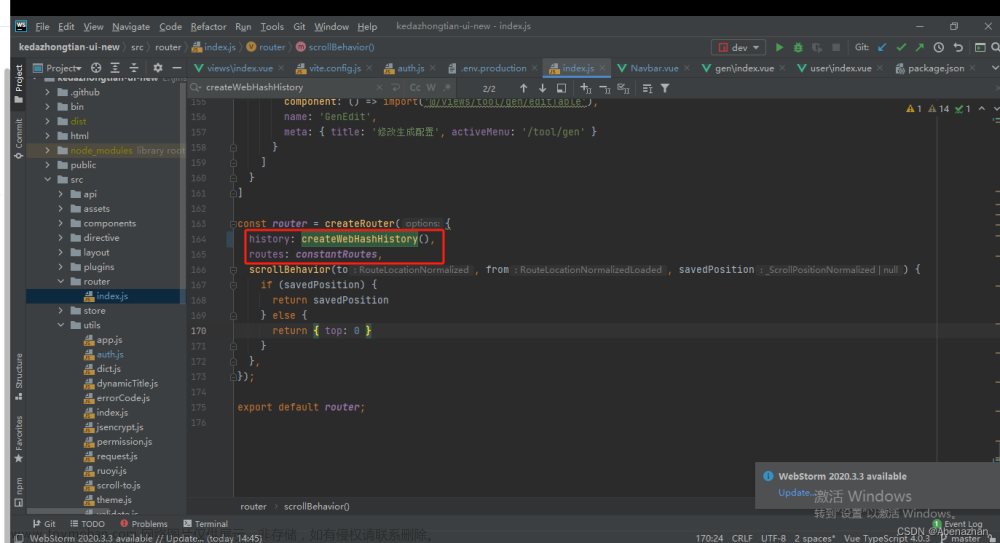This screenshot has height=543, width=1000.
Task: Open the Git tool window at the bottom
Action: tap(44, 524)
